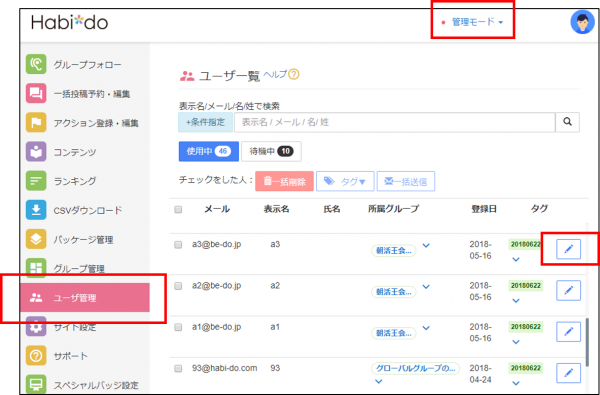Expand group chevron under グローバルグループの...
This screenshot has width=600, height=395.
(x=378, y=381)
